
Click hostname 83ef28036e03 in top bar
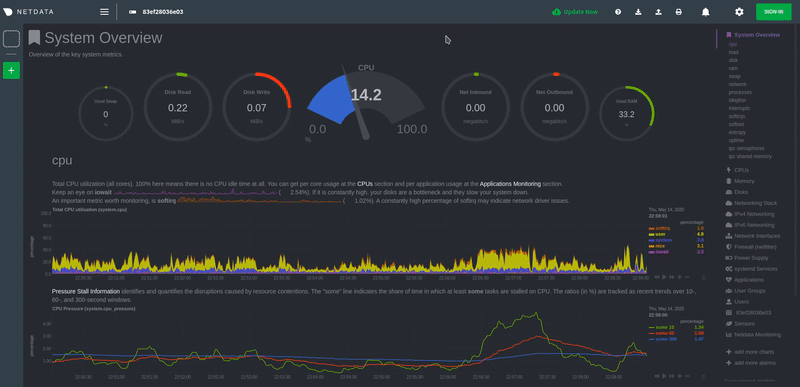tap(163, 12)
